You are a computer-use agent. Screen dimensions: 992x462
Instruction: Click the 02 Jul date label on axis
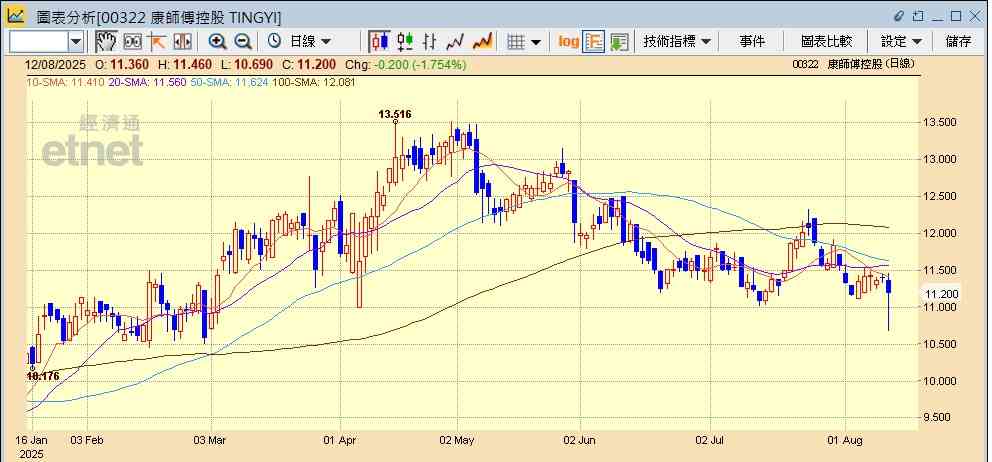coord(710,440)
